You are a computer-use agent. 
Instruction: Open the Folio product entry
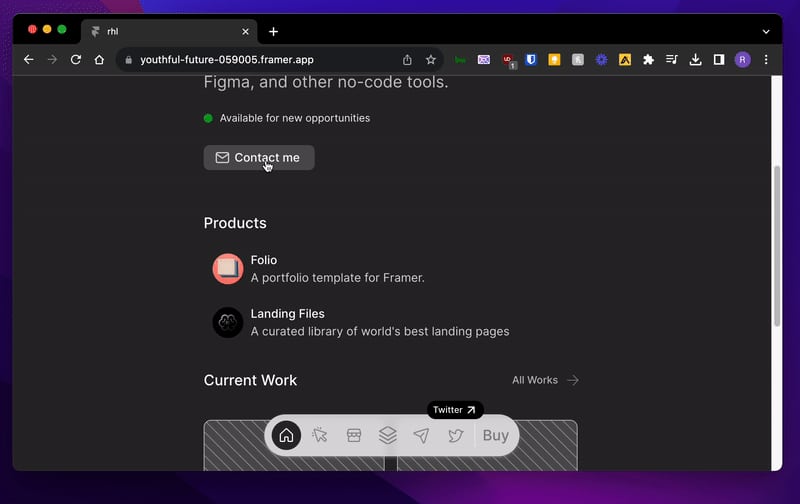click(319, 269)
